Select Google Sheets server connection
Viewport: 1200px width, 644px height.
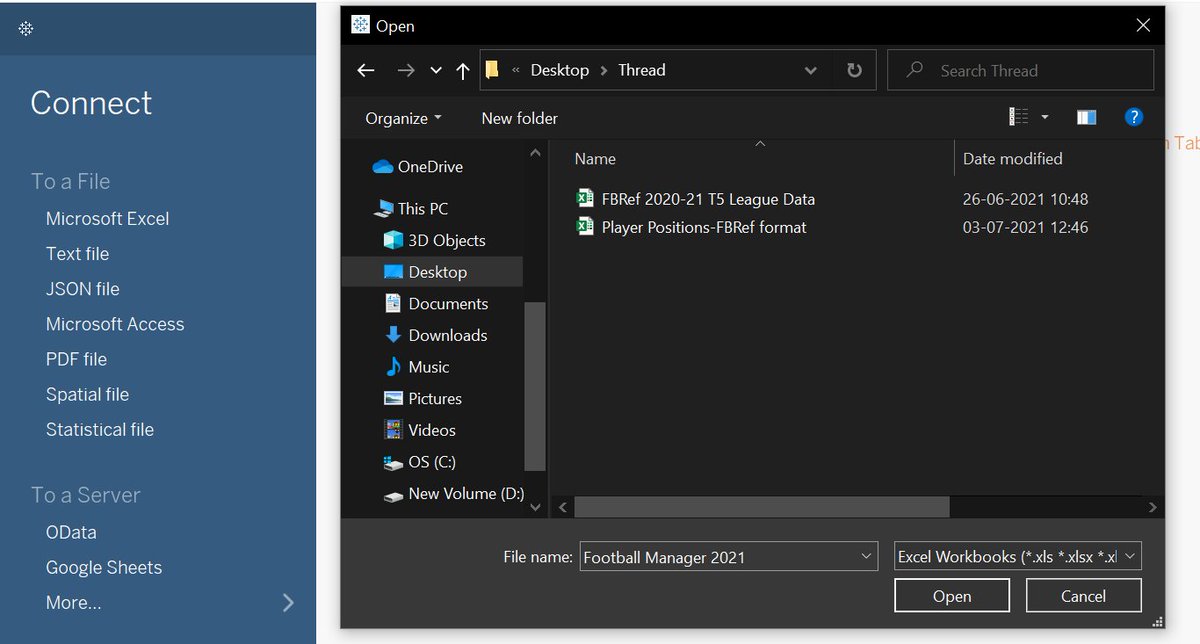pyautogui.click(x=104, y=567)
